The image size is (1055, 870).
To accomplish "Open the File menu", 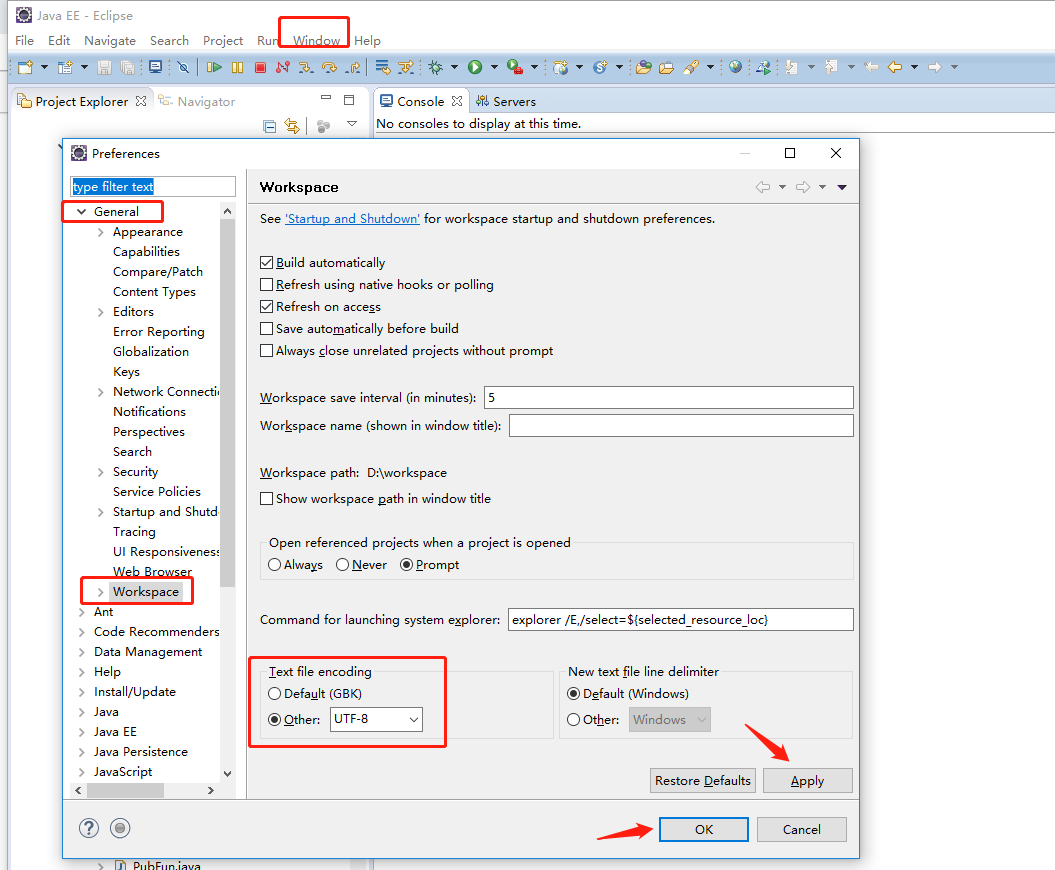I will pos(24,40).
